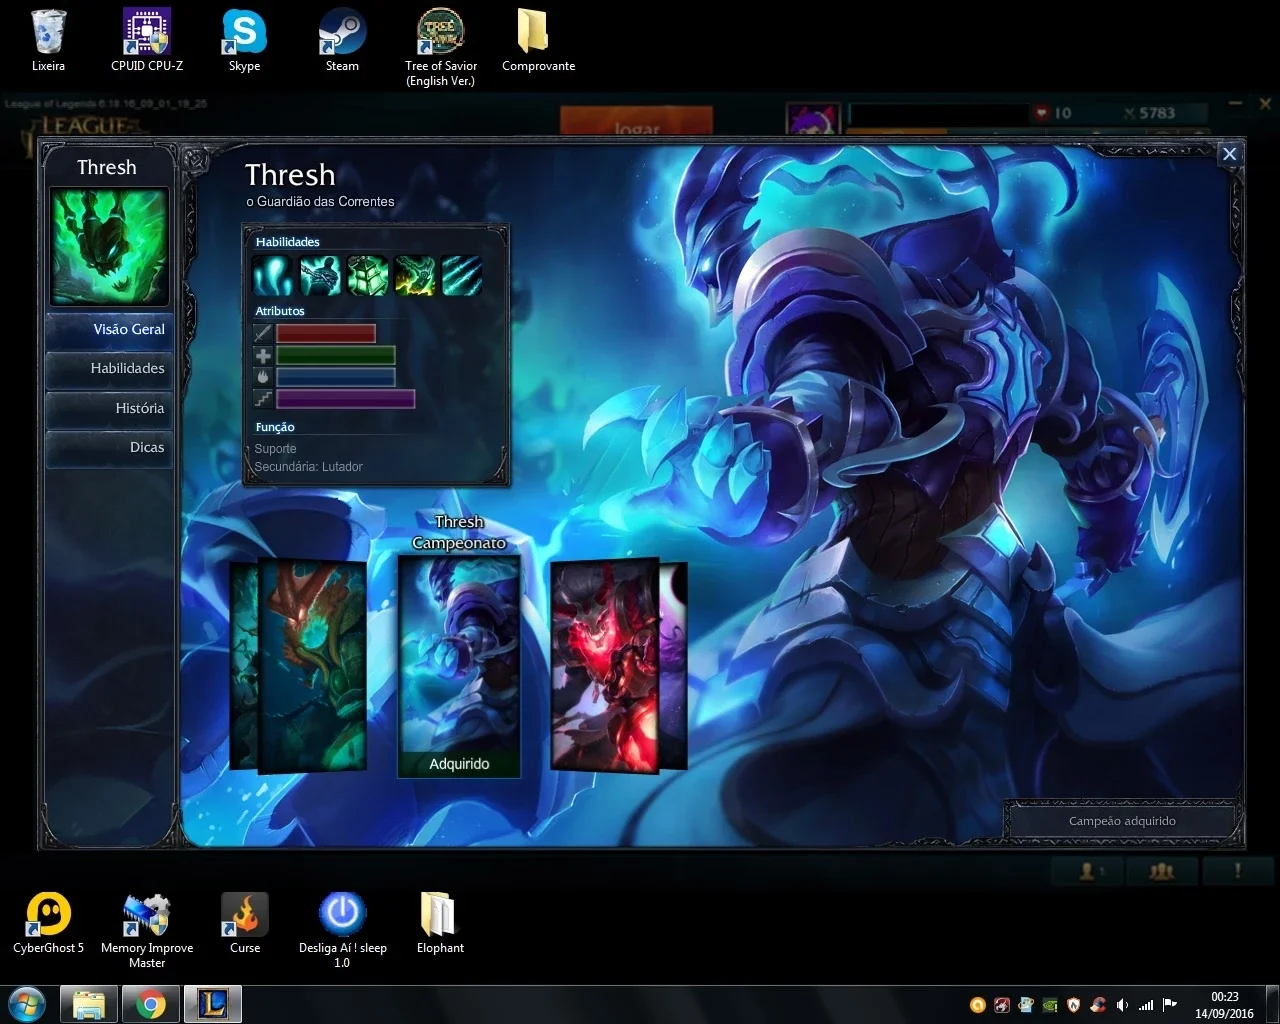This screenshot has width=1280, height=1024.
Task: Click the Secundária: Lutador role text
Action: coord(308,467)
